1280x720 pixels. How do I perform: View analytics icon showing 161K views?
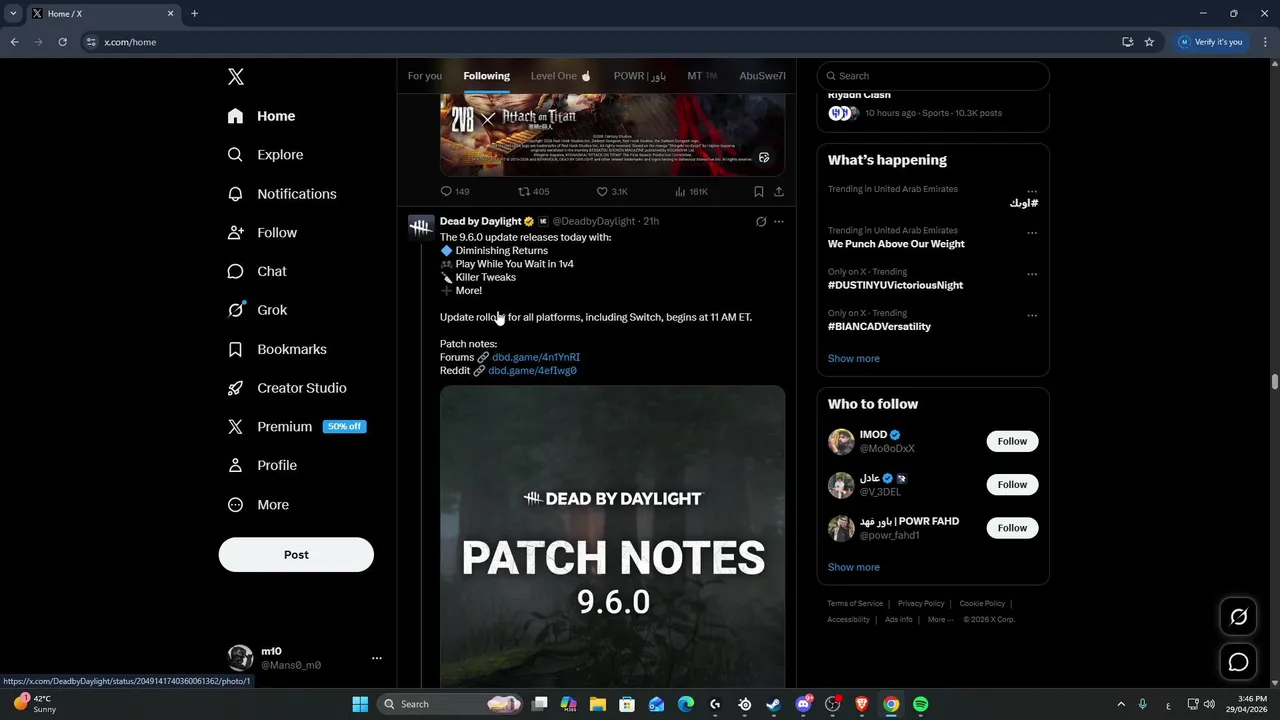691,191
